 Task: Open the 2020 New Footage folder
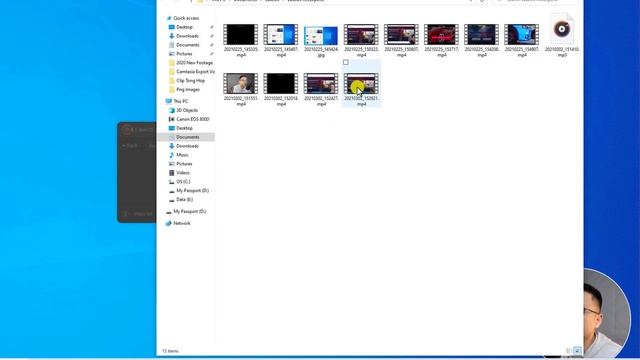point(191,63)
